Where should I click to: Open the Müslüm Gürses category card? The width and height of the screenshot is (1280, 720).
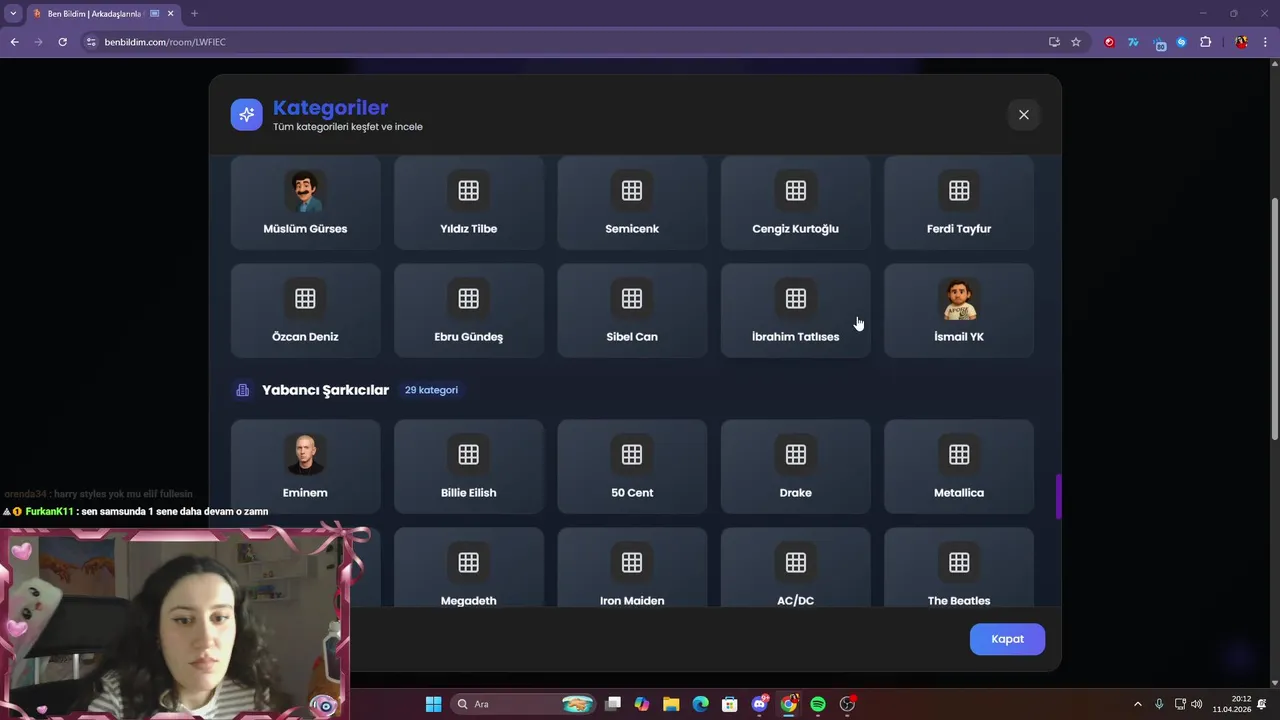305,202
